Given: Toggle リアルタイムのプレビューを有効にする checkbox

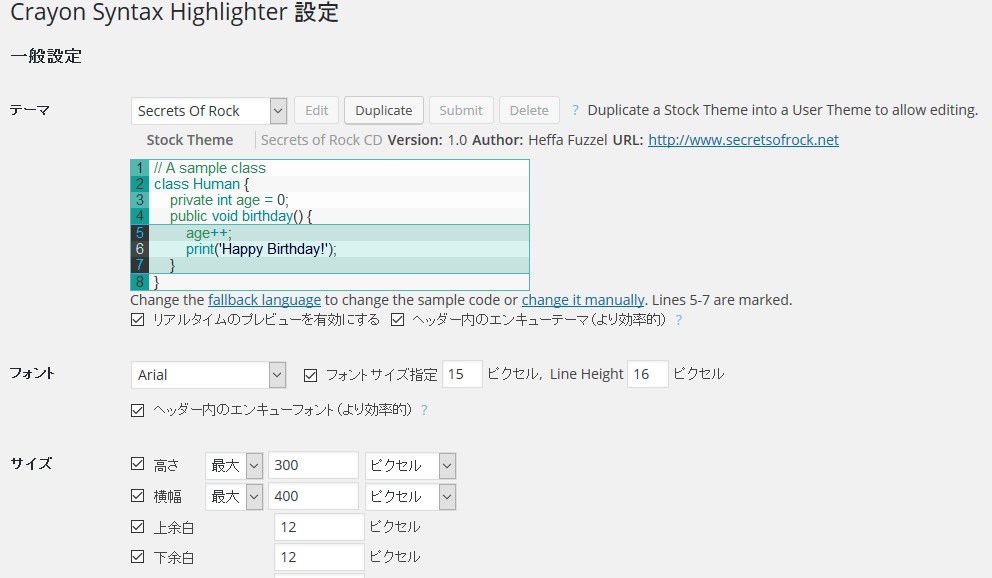Looking at the screenshot, I should click(x=137, y=320).
